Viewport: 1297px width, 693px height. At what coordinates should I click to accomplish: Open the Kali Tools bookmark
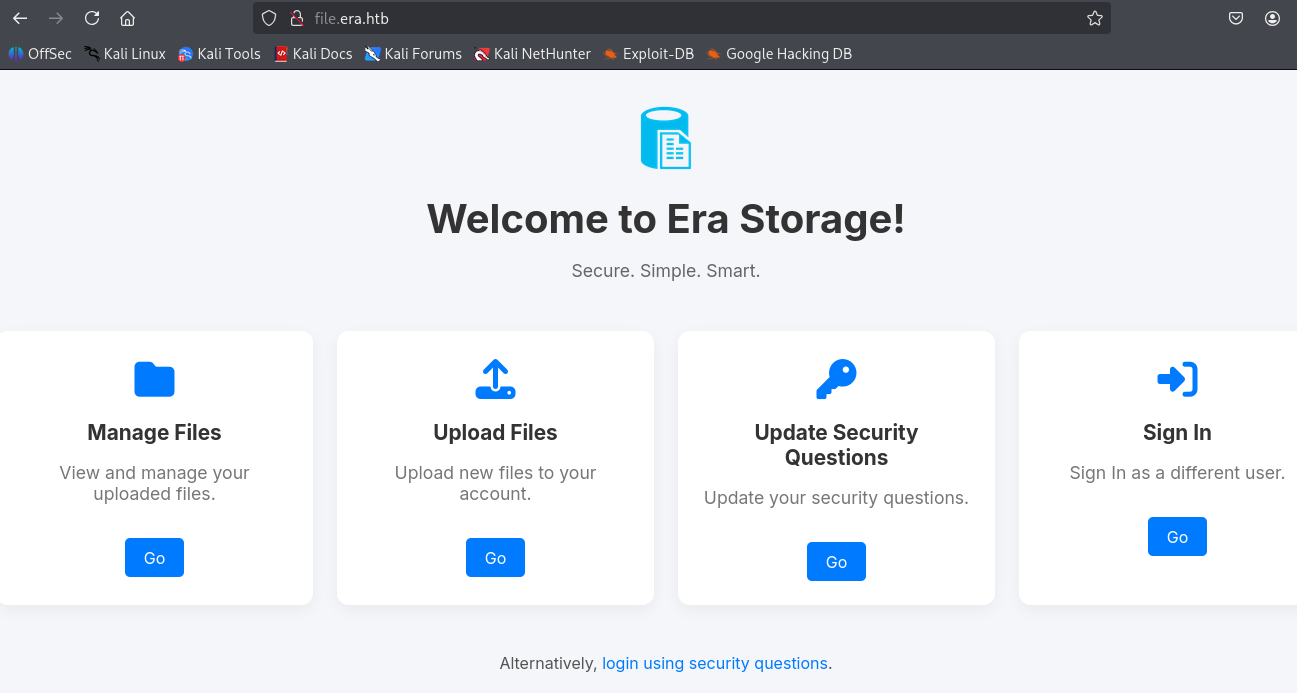(x=219, y=54)
